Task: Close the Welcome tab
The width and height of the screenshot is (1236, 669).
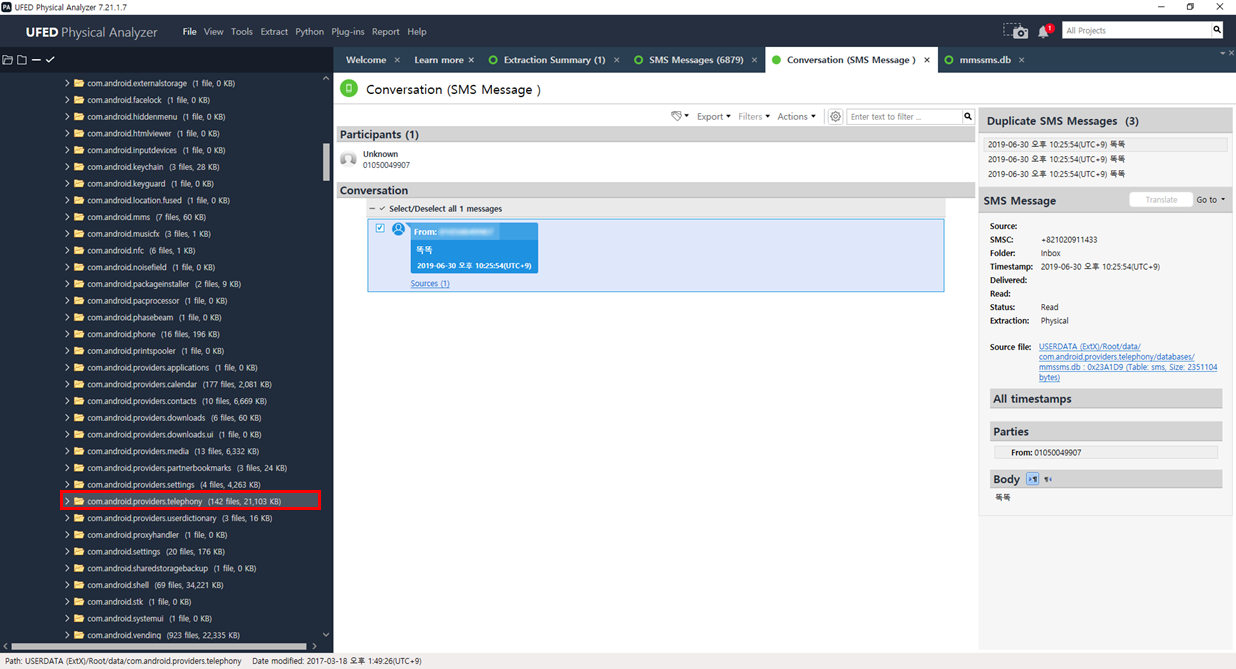Action: (397, 60)
